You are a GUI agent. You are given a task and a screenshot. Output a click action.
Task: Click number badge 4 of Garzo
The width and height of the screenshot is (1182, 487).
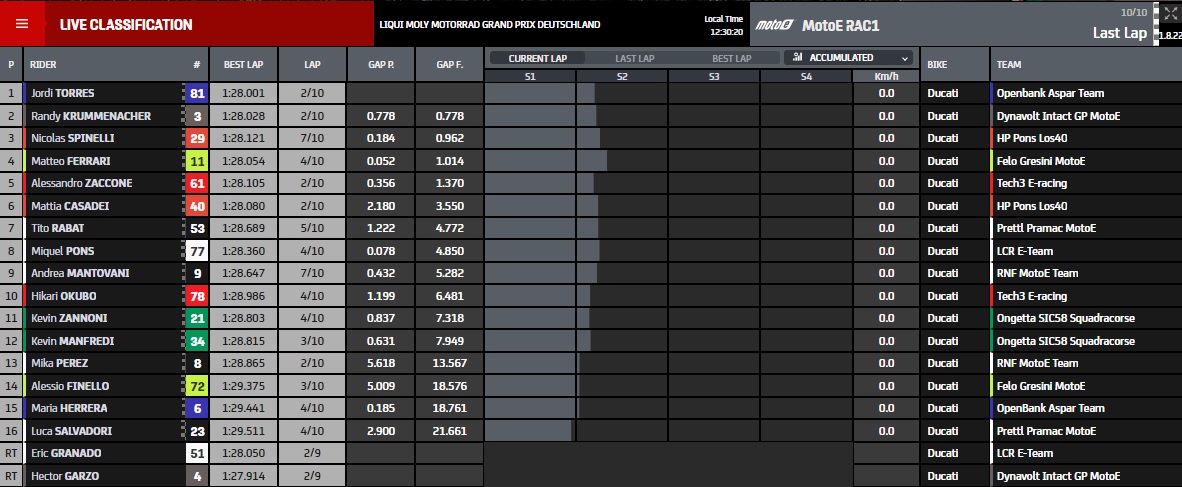pyautogui.click(x=197, y=476)
